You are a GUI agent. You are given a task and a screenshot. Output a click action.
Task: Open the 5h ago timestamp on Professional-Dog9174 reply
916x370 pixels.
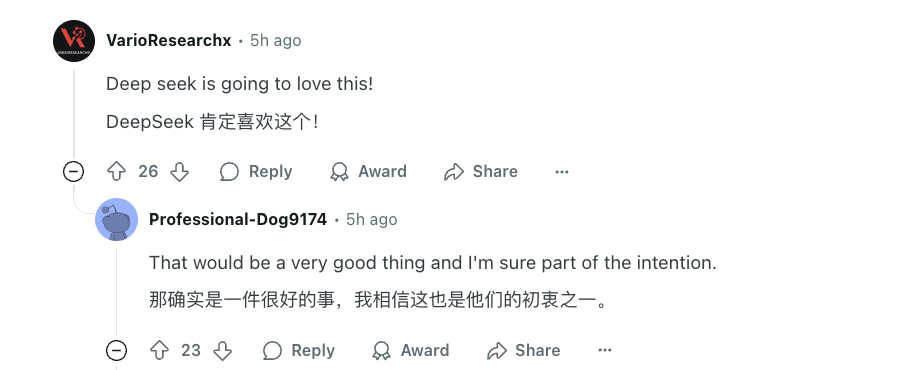(x=372, y=219)
